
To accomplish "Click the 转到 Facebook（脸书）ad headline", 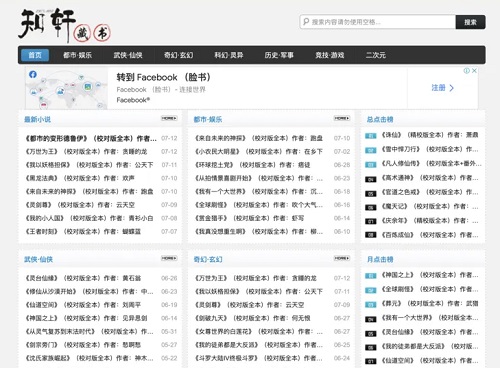I will [163, 77].
